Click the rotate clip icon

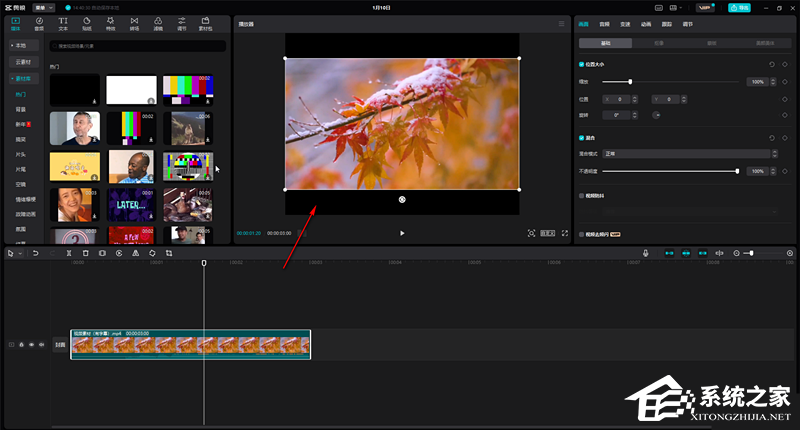pos(152,253)
